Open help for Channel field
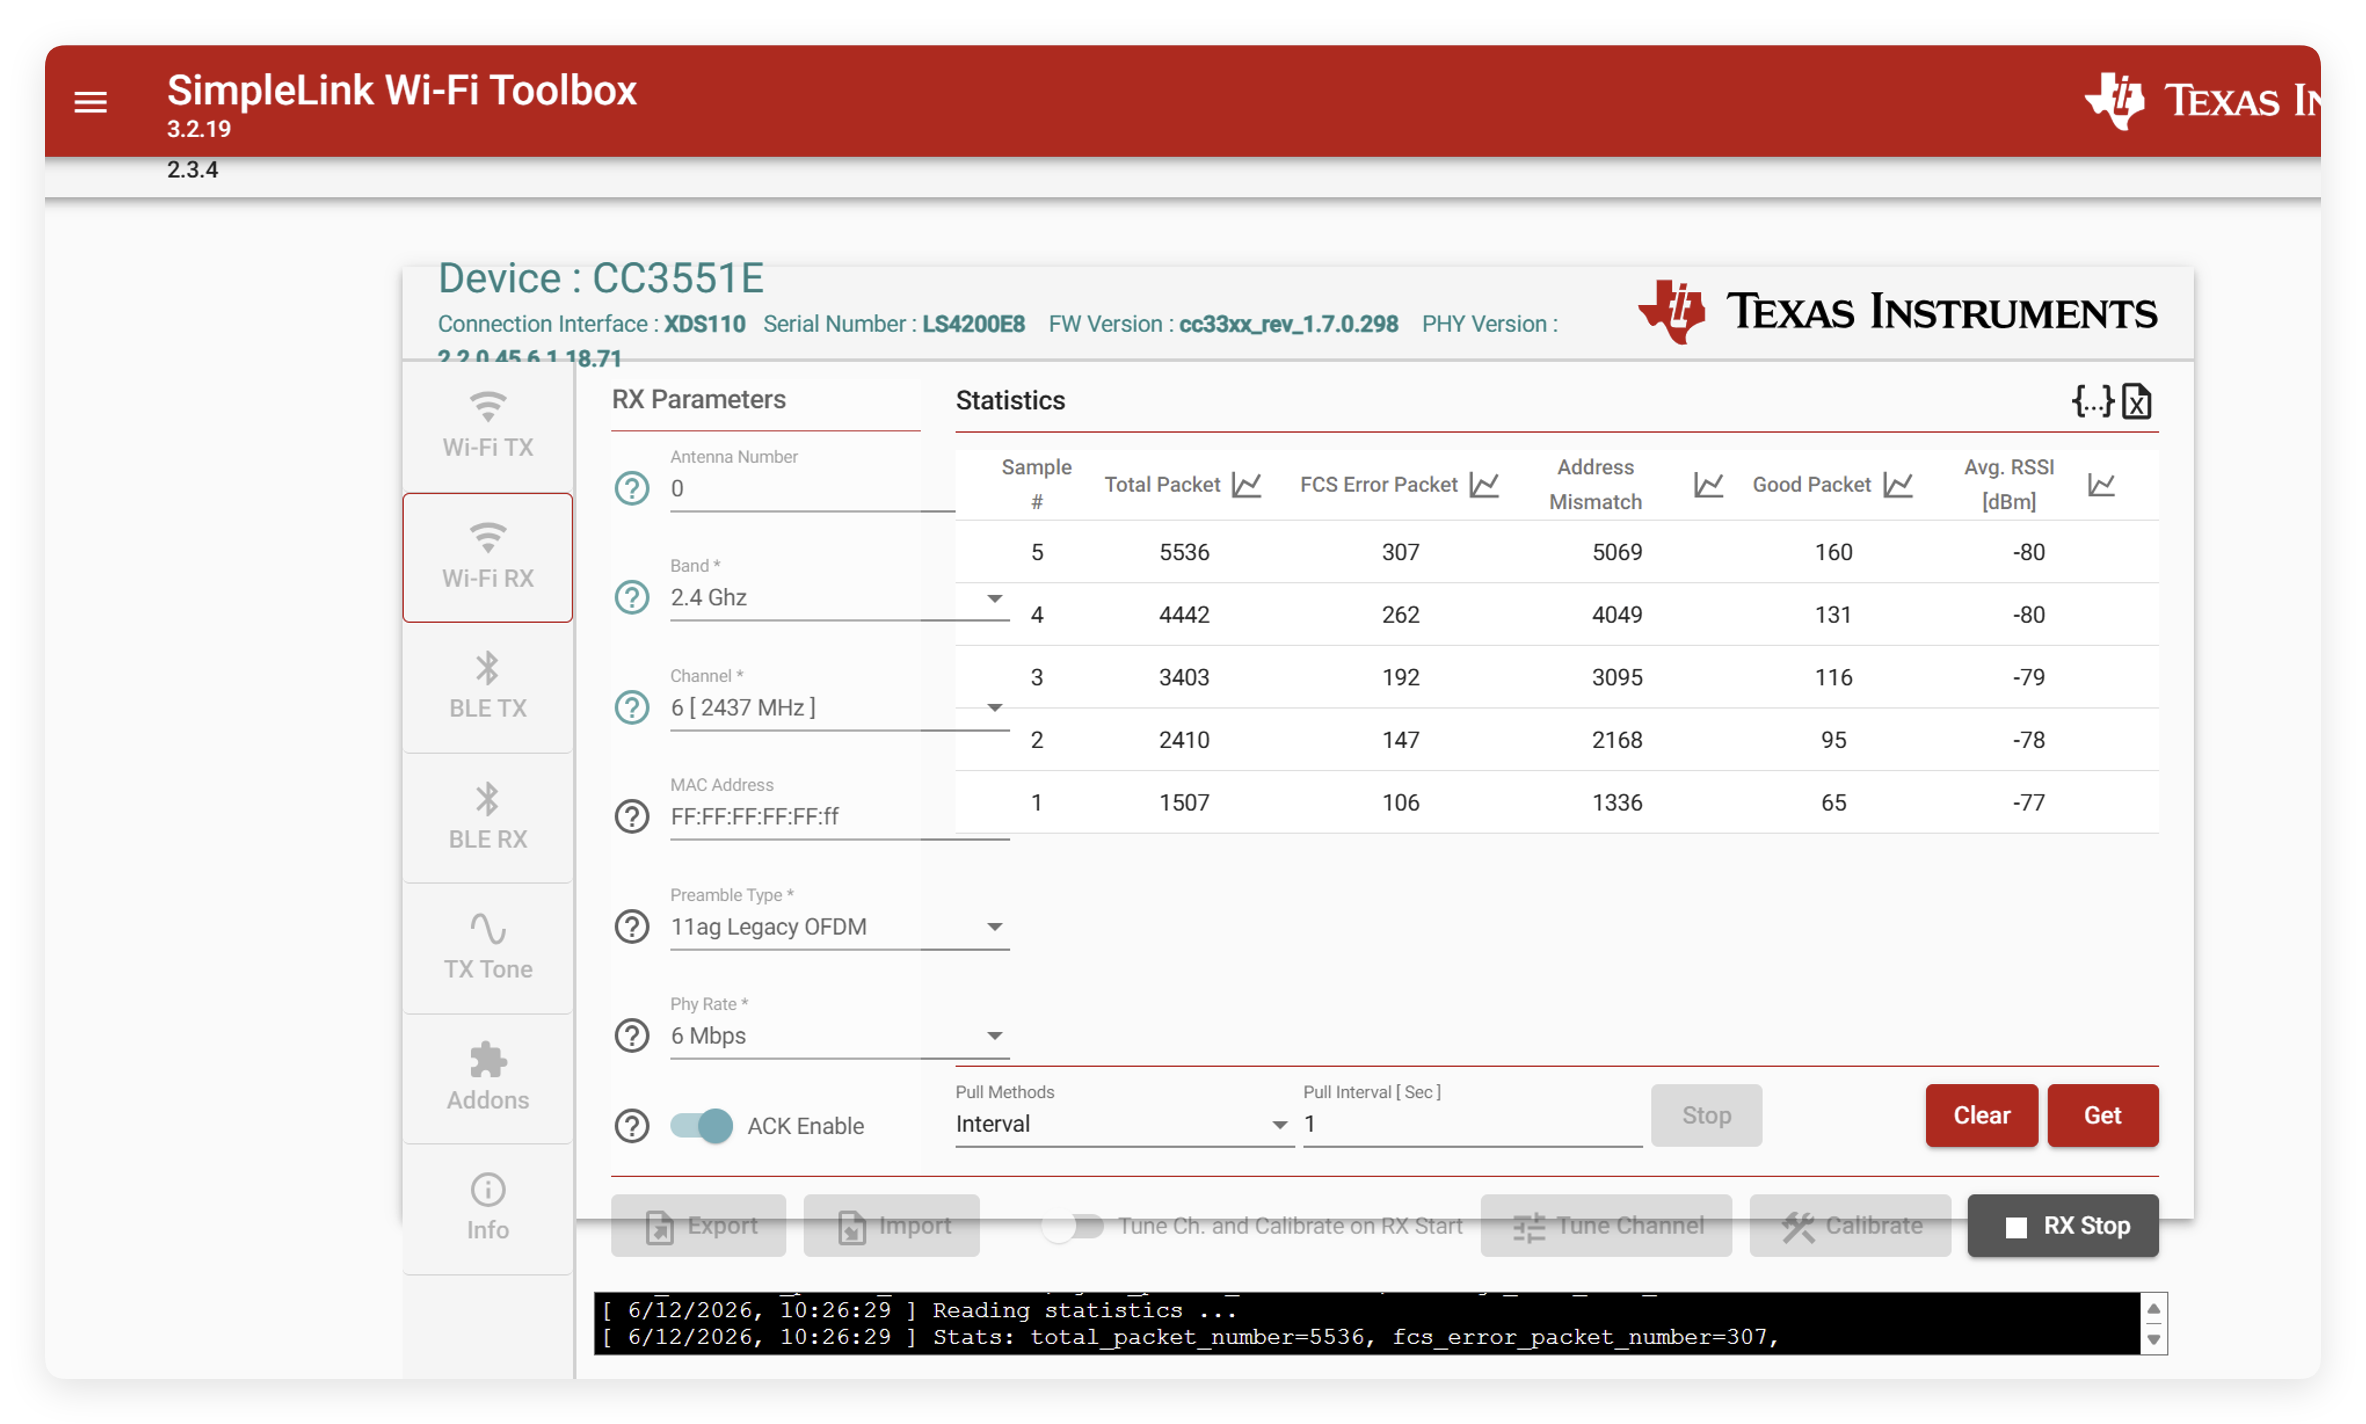Image resolution: width=2366 pixels, height=1424 pixels. tap(631, 708)
